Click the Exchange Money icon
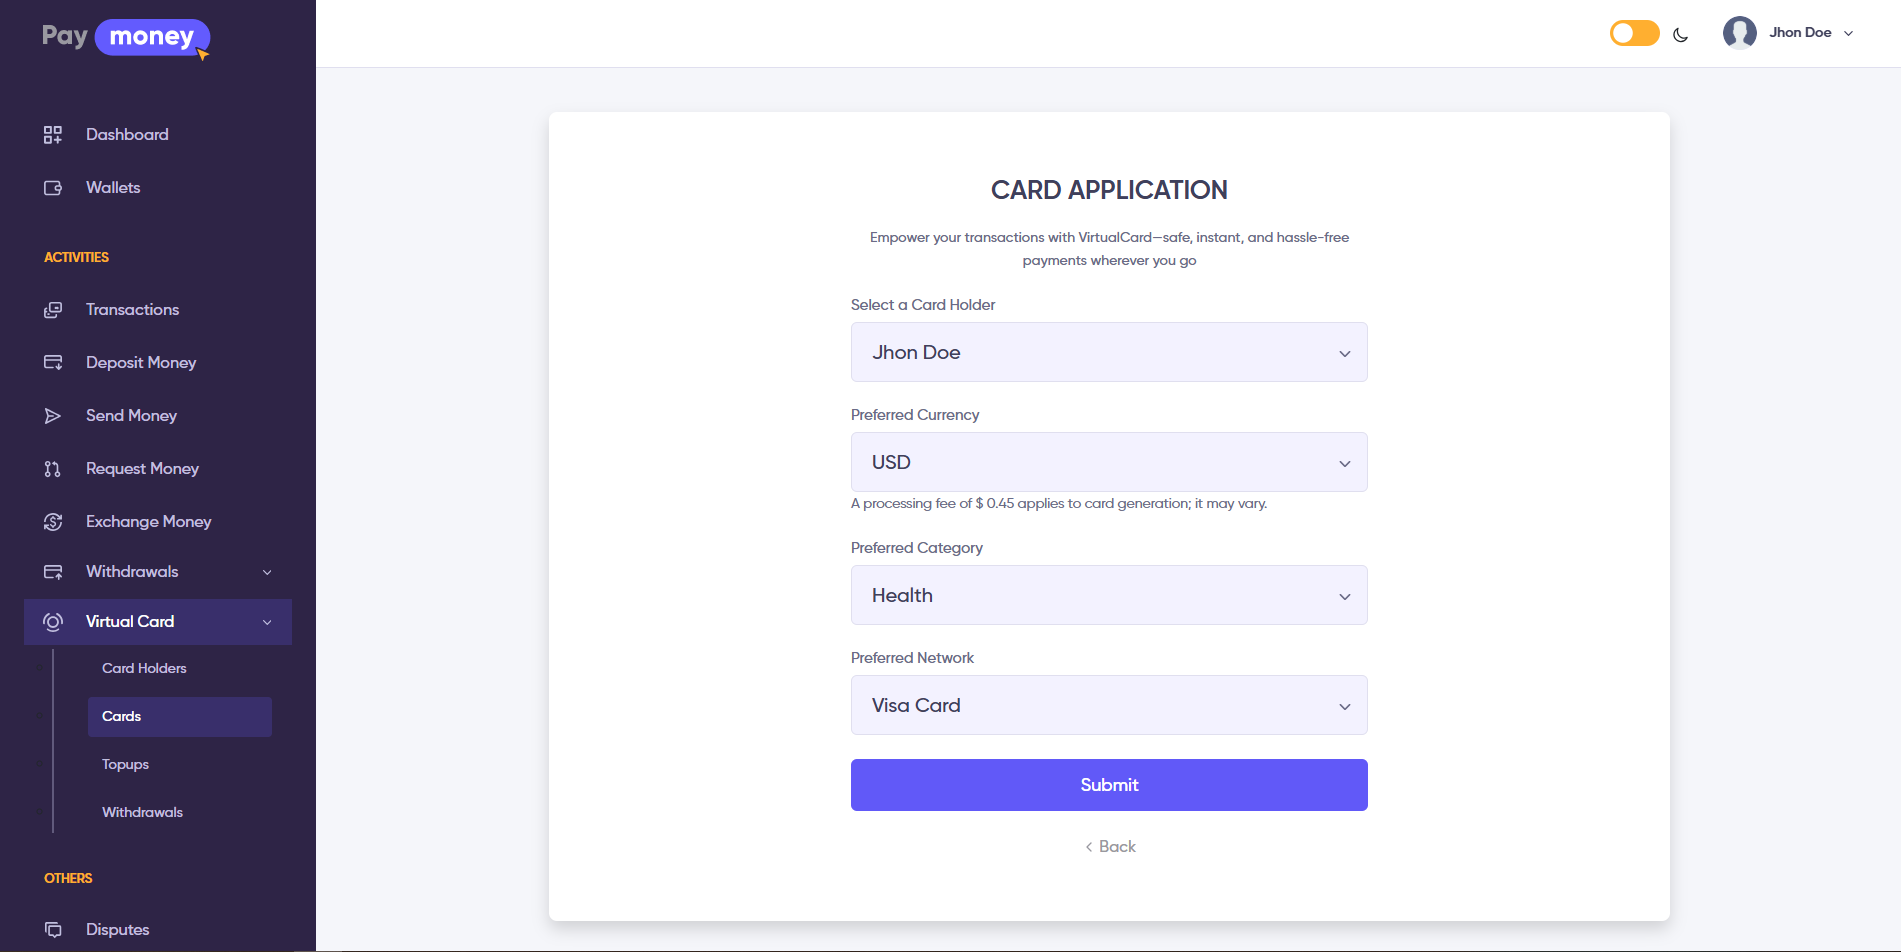The width and height of the screenshot is (1901, 952). (53, 522)
